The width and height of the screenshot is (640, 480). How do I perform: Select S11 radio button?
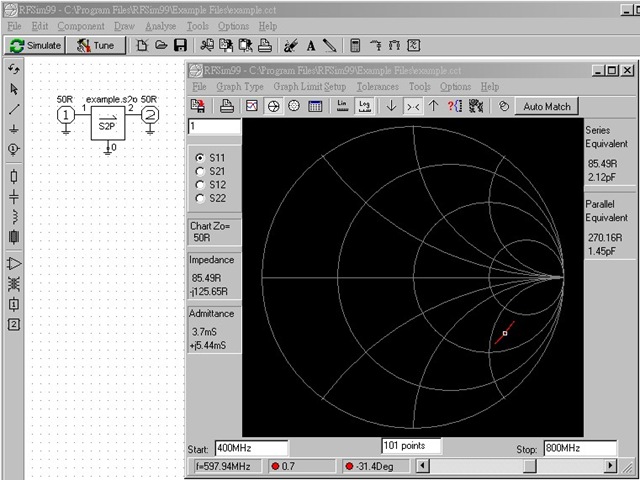pyautogui.click(x=200, y=158)
